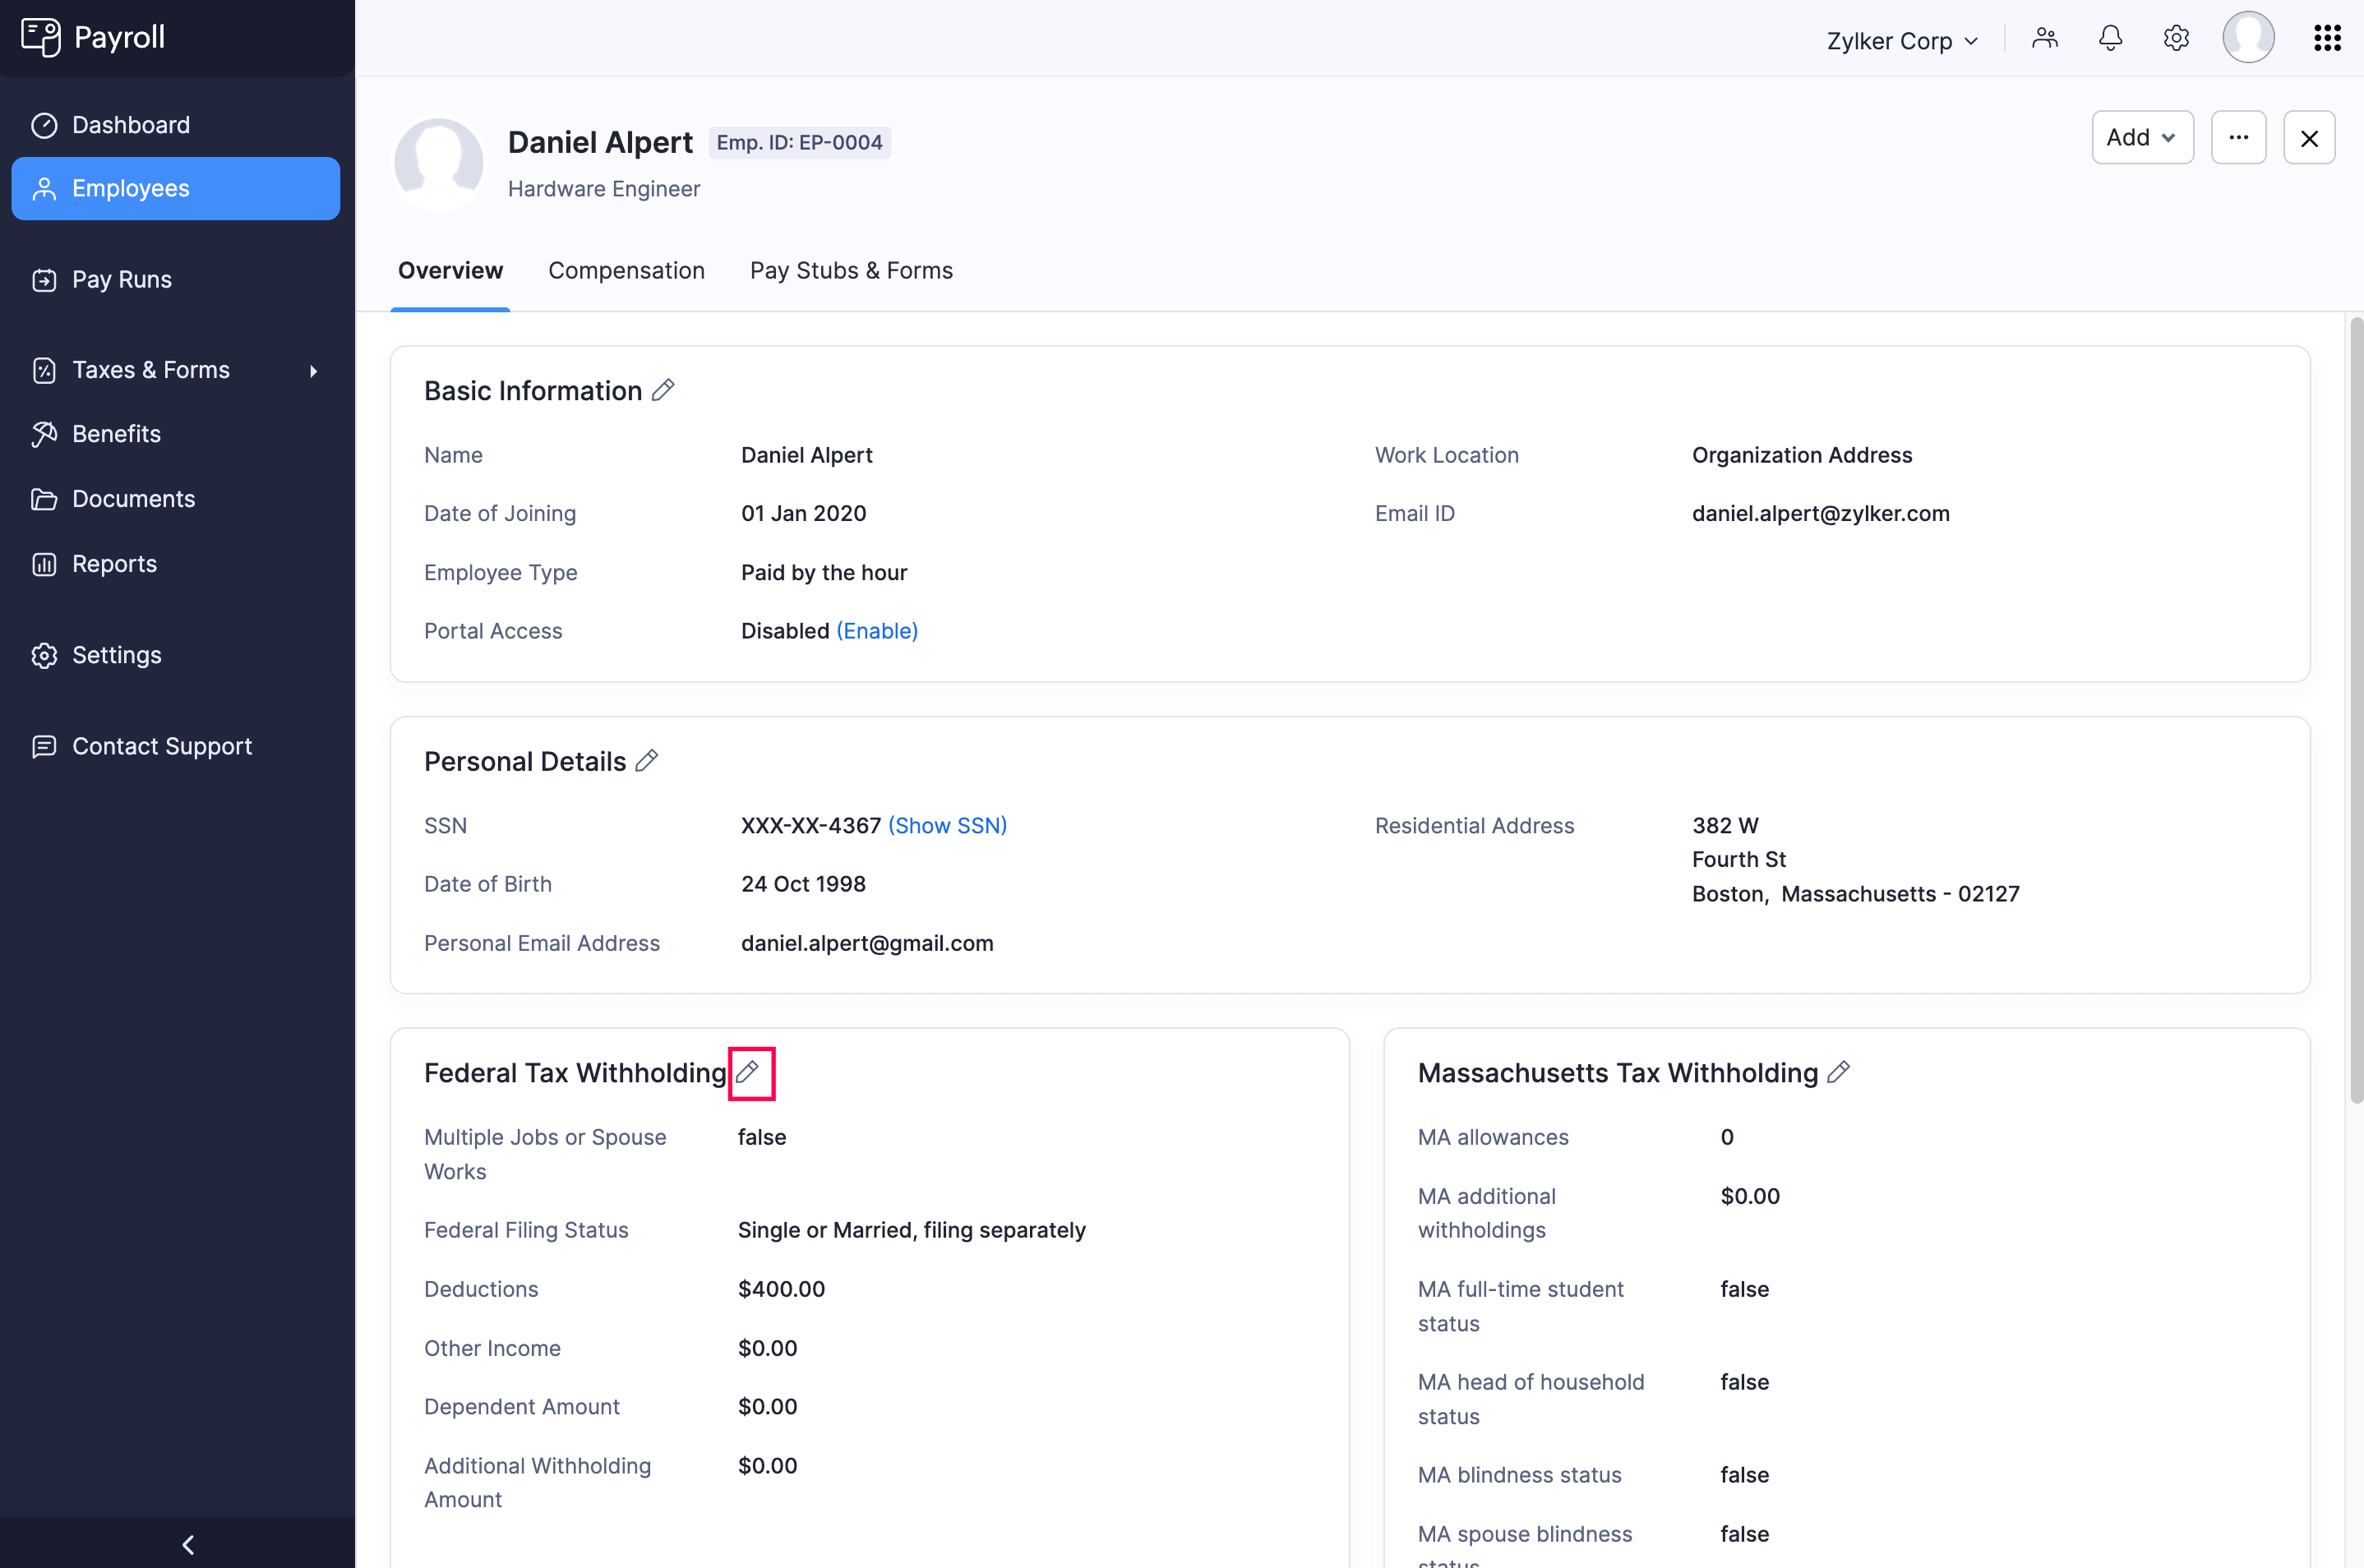Open the Zylker Corp organization dropdown

click(x=1901, y=40)
